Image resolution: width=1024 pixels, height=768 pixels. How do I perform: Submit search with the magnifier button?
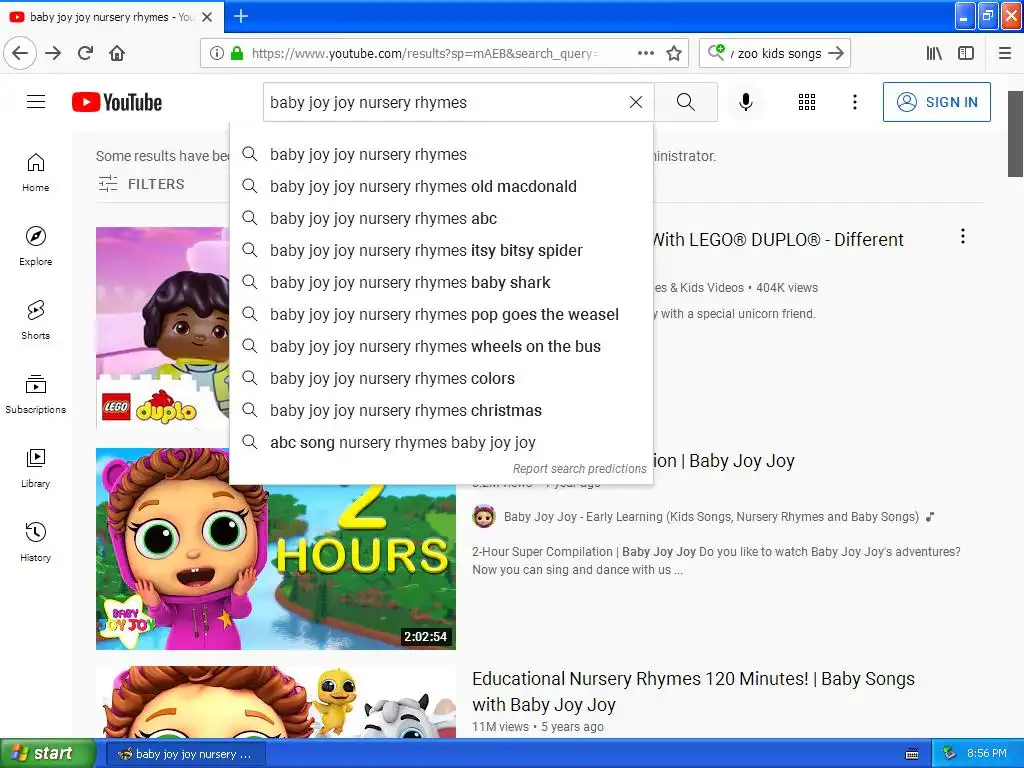pyautogui.click(x=686, y=102)
